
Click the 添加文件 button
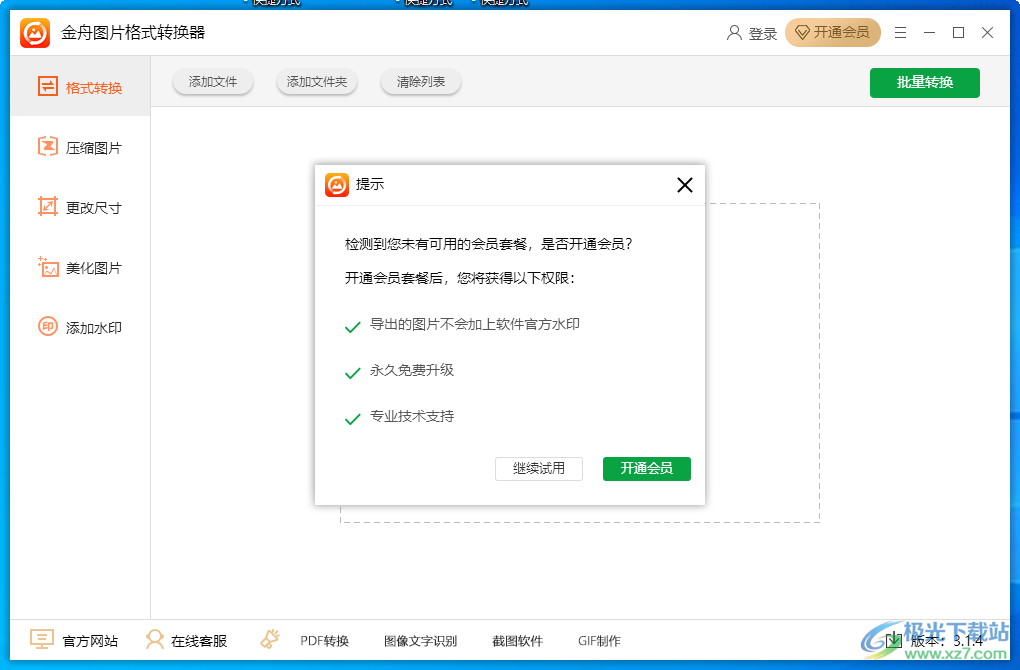pyautogui.click(x=212, y=82)
